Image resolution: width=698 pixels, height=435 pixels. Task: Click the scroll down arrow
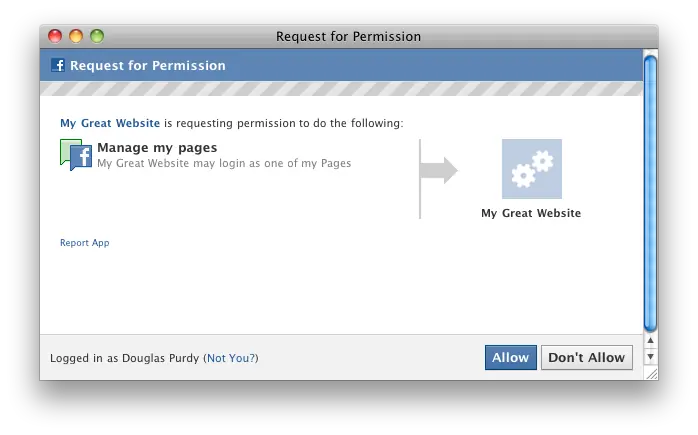650,356
